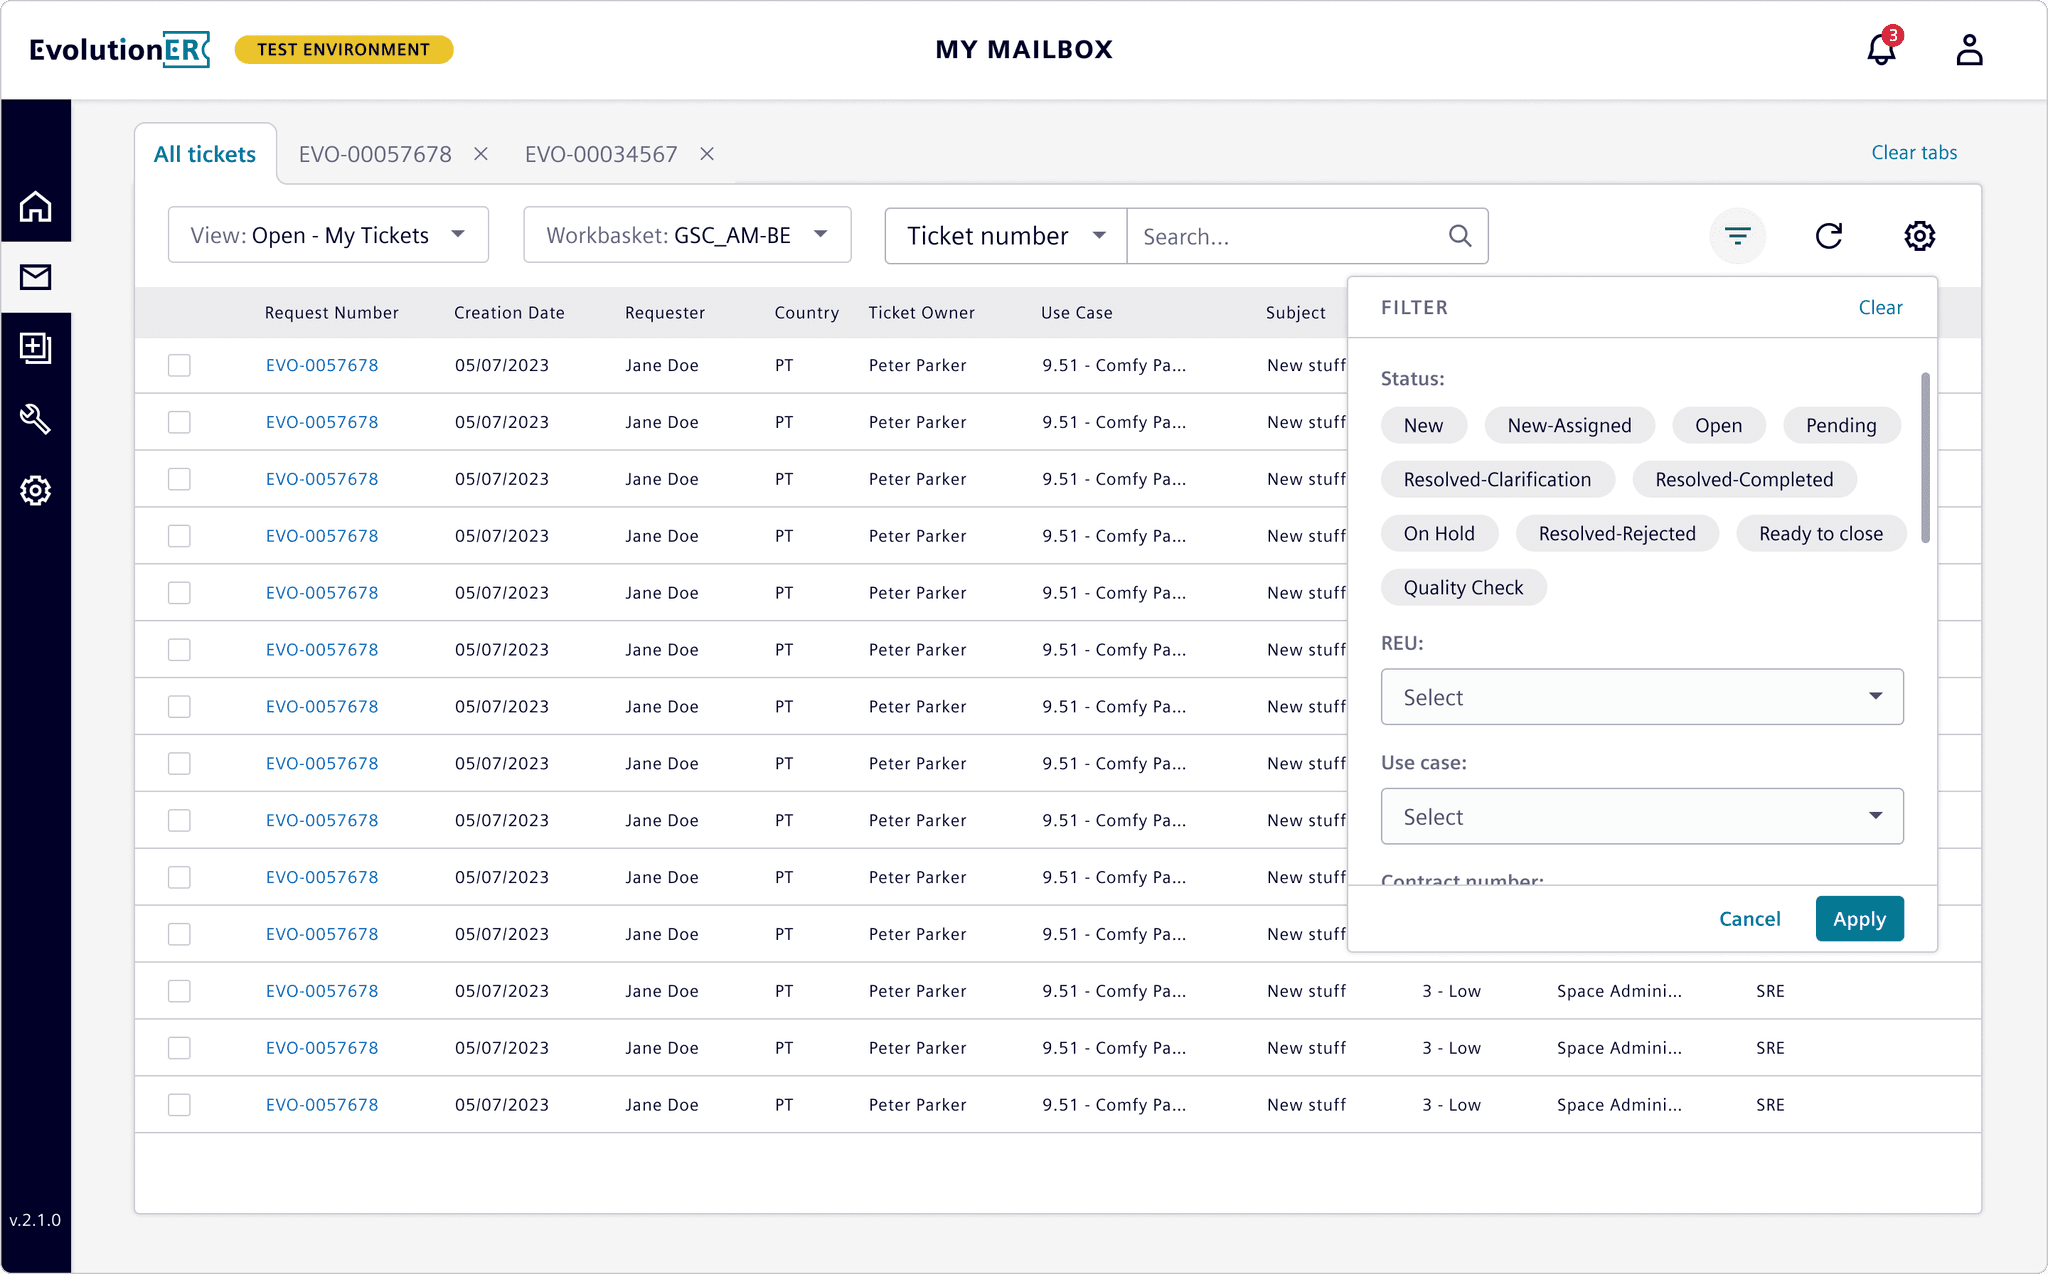Viewport: 2048px width, 1274px height.
Task: Open the Workbasket GSC_AM-BE dropdown
Action: pos(687,235)
